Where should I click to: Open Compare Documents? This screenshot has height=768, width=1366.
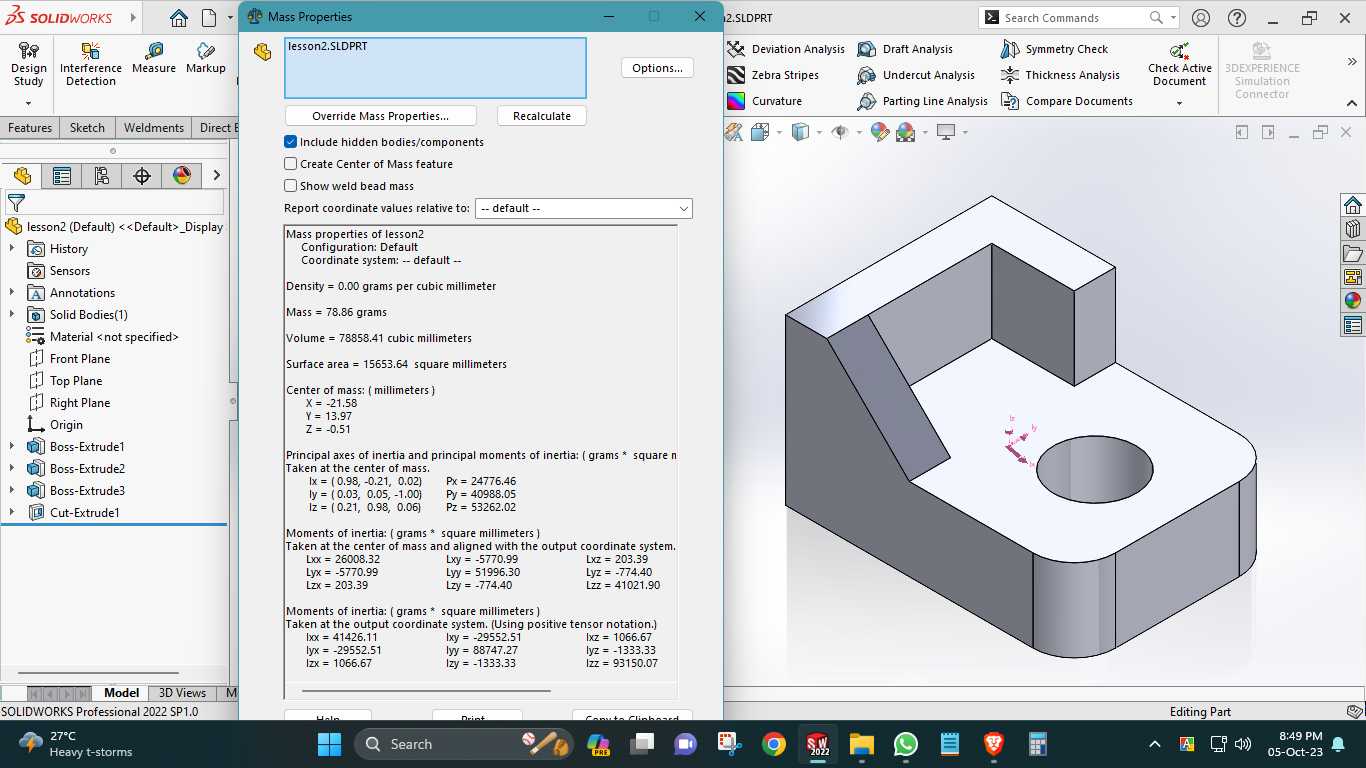[1067, 101]
